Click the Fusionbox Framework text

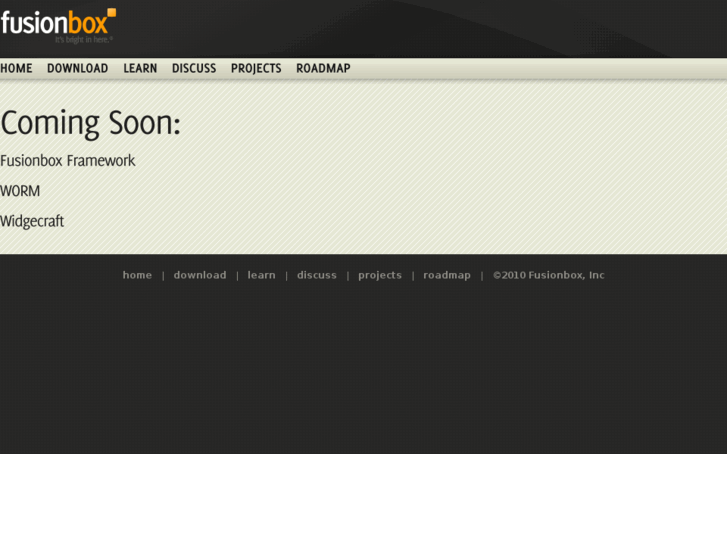click(x=68, y=160)
